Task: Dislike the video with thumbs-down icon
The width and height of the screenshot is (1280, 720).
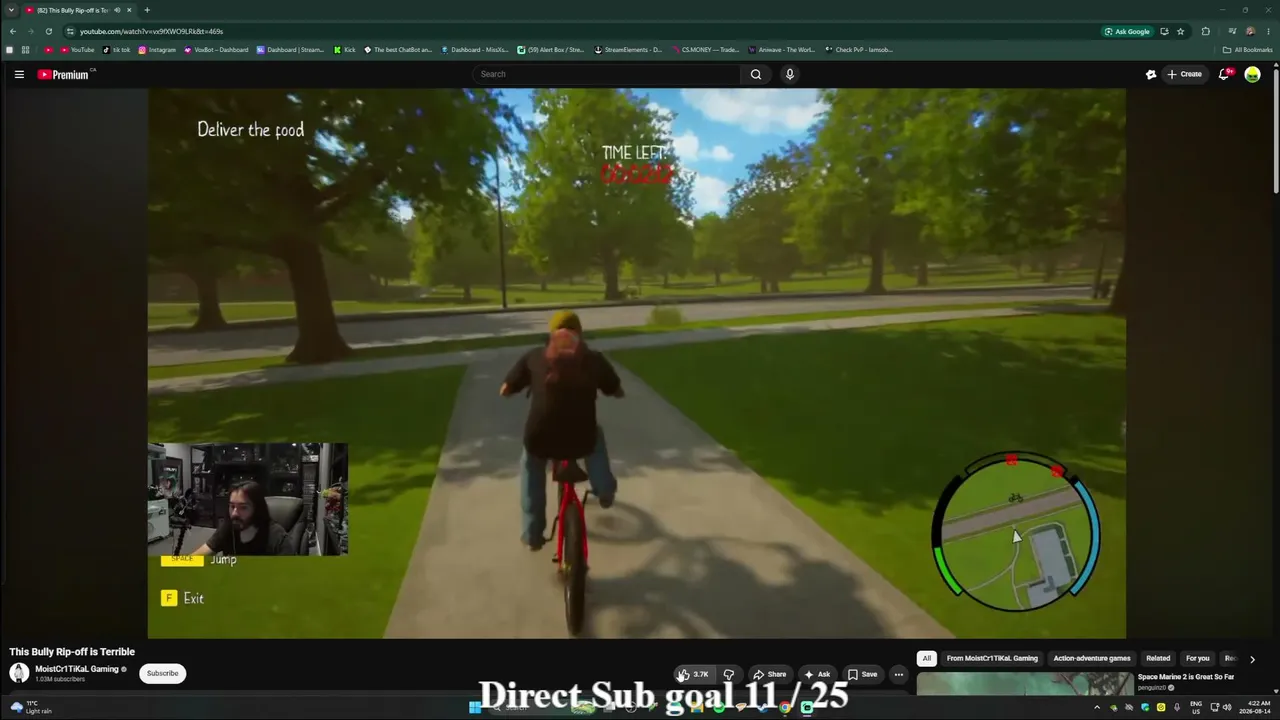Action: click(x=729, y=674)
